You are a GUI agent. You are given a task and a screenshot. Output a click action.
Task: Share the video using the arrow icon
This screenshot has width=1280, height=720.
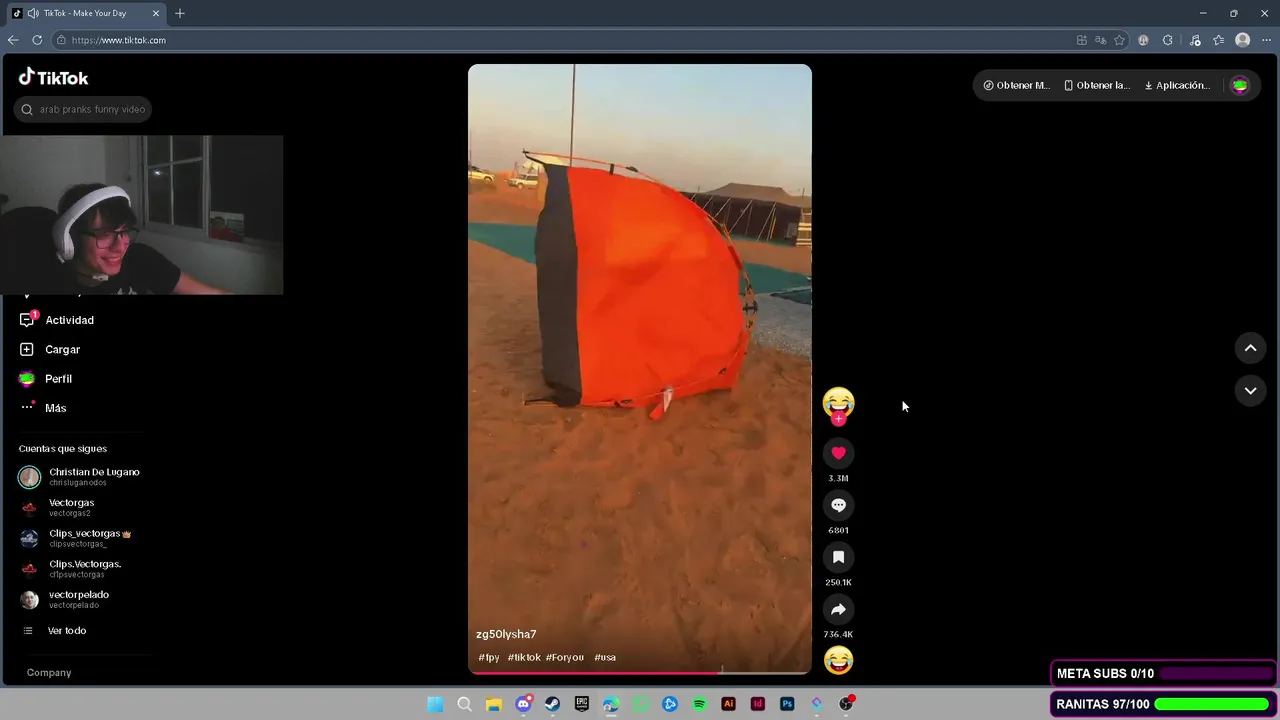(x=838, y=609)
